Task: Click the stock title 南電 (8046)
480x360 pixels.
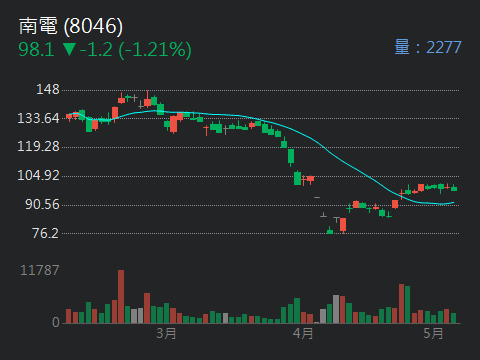Action: click(71, 26)
